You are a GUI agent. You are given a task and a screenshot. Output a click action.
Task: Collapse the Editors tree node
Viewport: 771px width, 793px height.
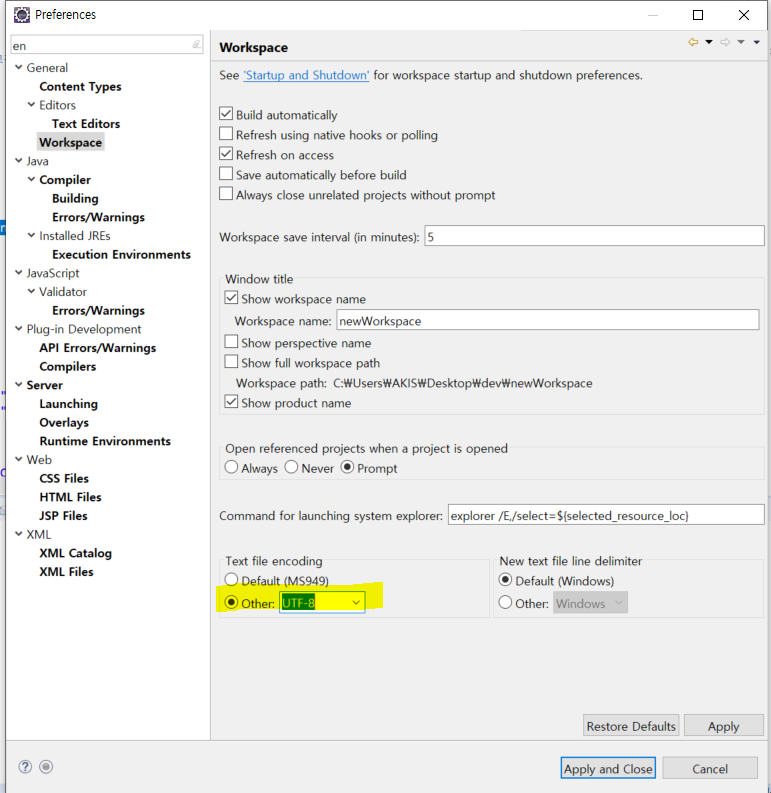[31, 105]
